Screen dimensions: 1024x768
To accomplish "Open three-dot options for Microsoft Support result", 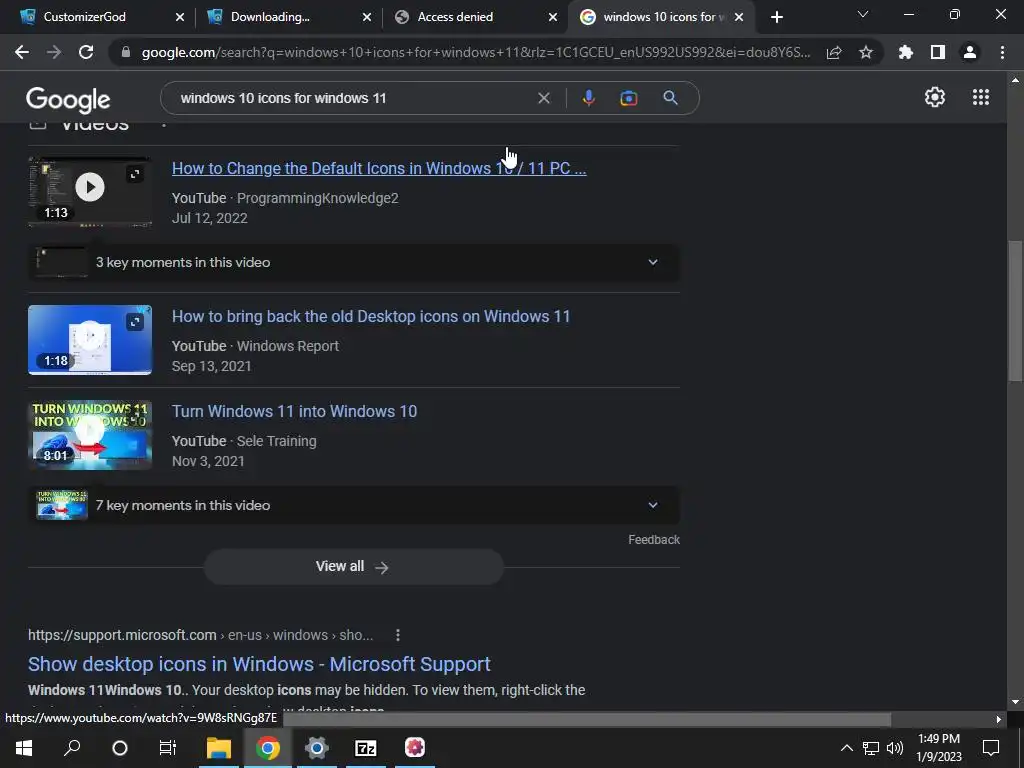I will (x=398, y=635).
